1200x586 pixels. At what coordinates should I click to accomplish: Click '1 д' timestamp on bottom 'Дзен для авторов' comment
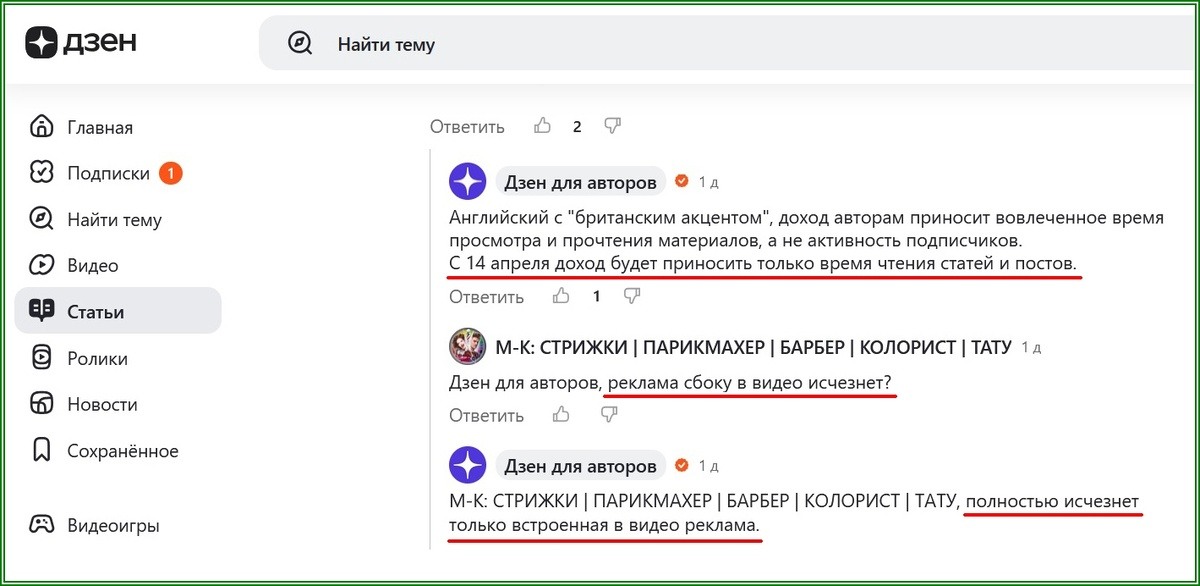click(708, 466)
